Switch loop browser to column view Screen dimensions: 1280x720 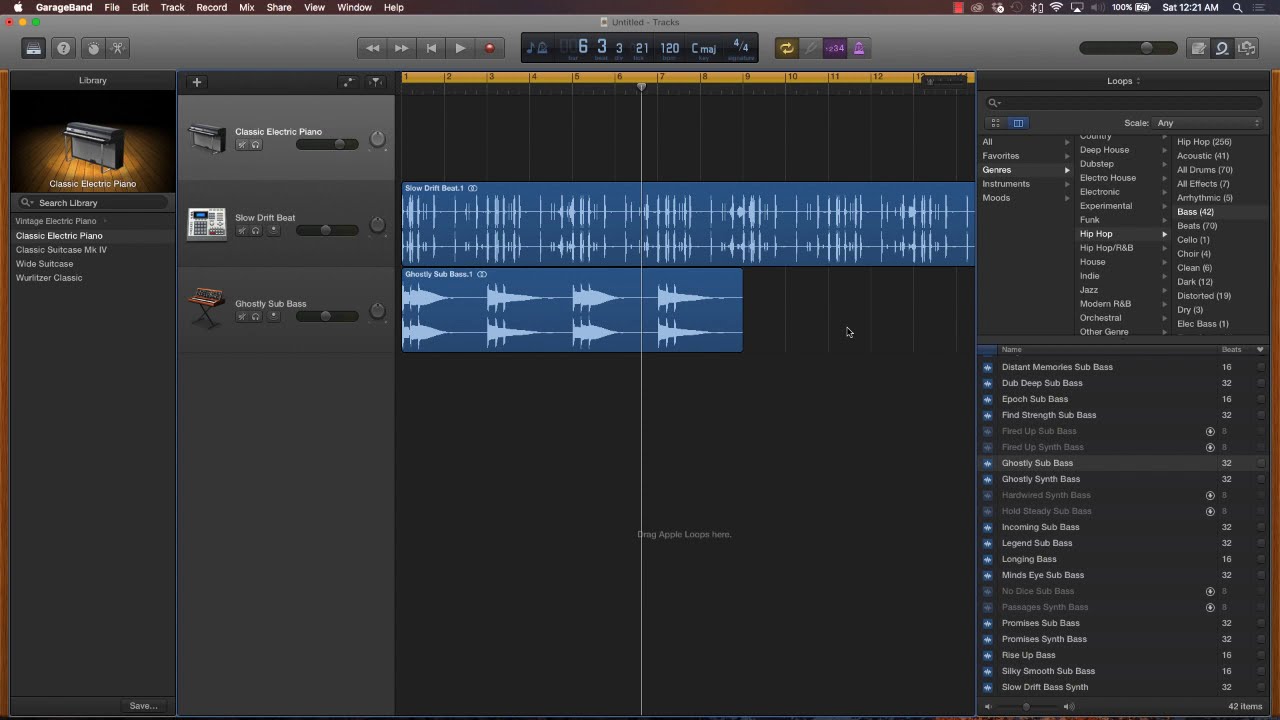coord(1018,123)
